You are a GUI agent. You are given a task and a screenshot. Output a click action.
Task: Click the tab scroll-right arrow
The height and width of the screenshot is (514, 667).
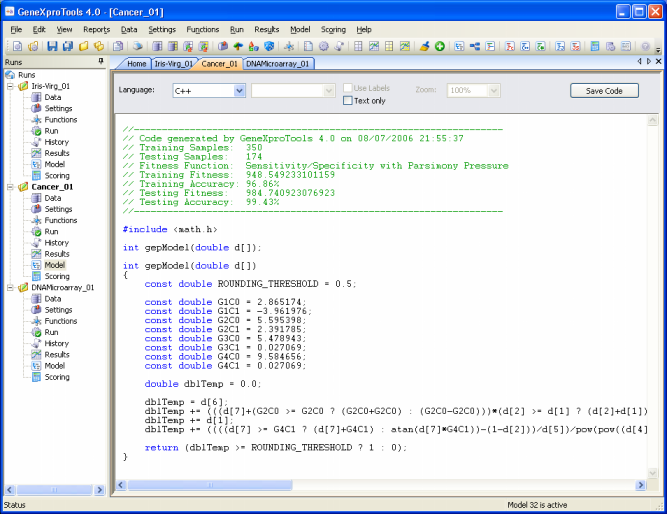click(x=649, y=62)
